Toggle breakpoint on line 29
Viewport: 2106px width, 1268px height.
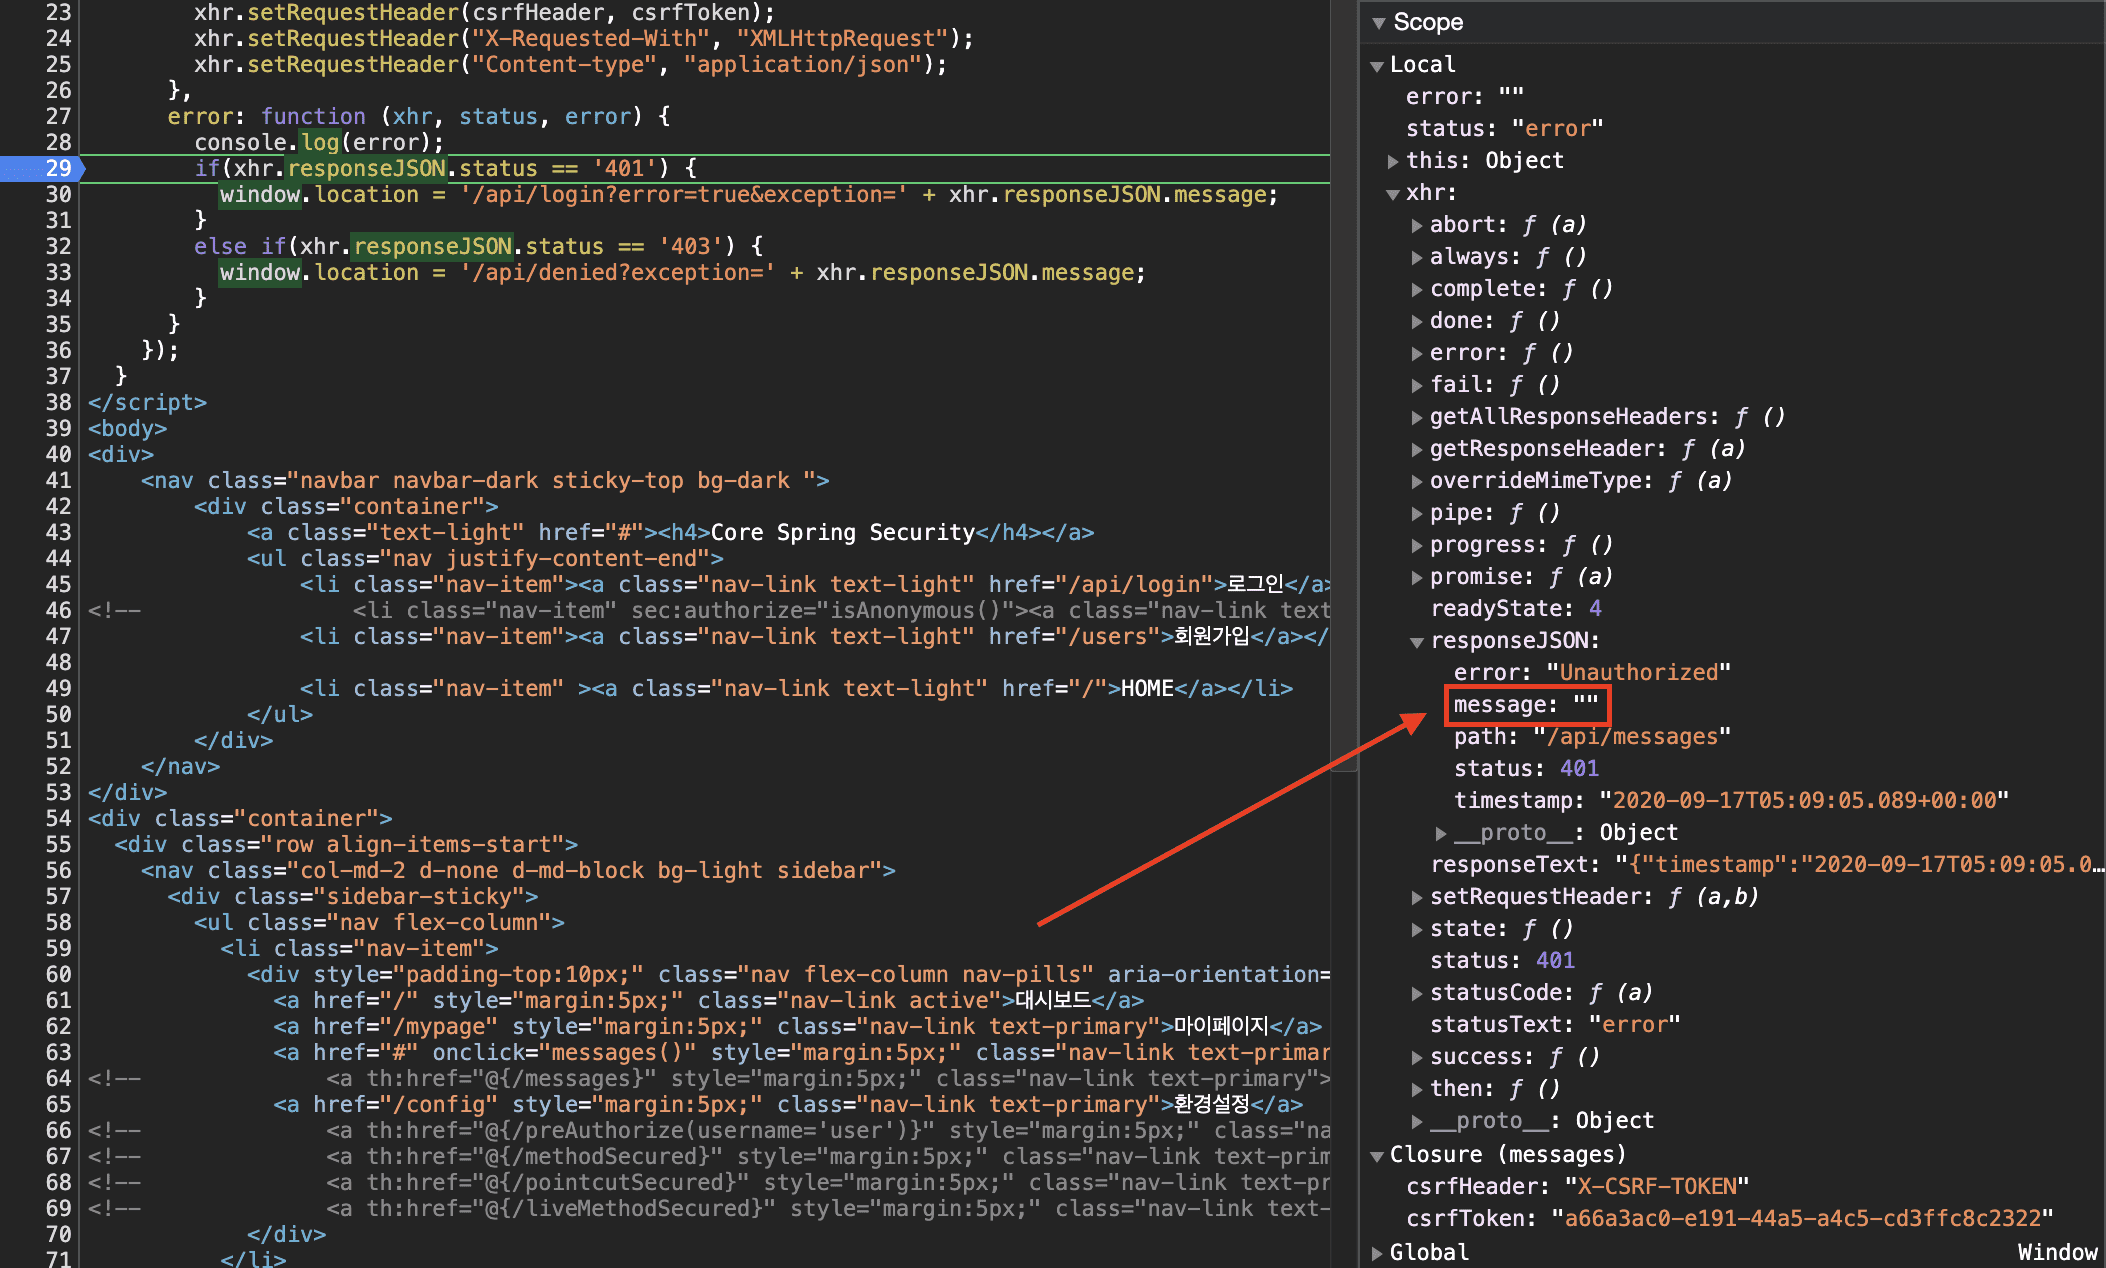click(x=58, y=168)
